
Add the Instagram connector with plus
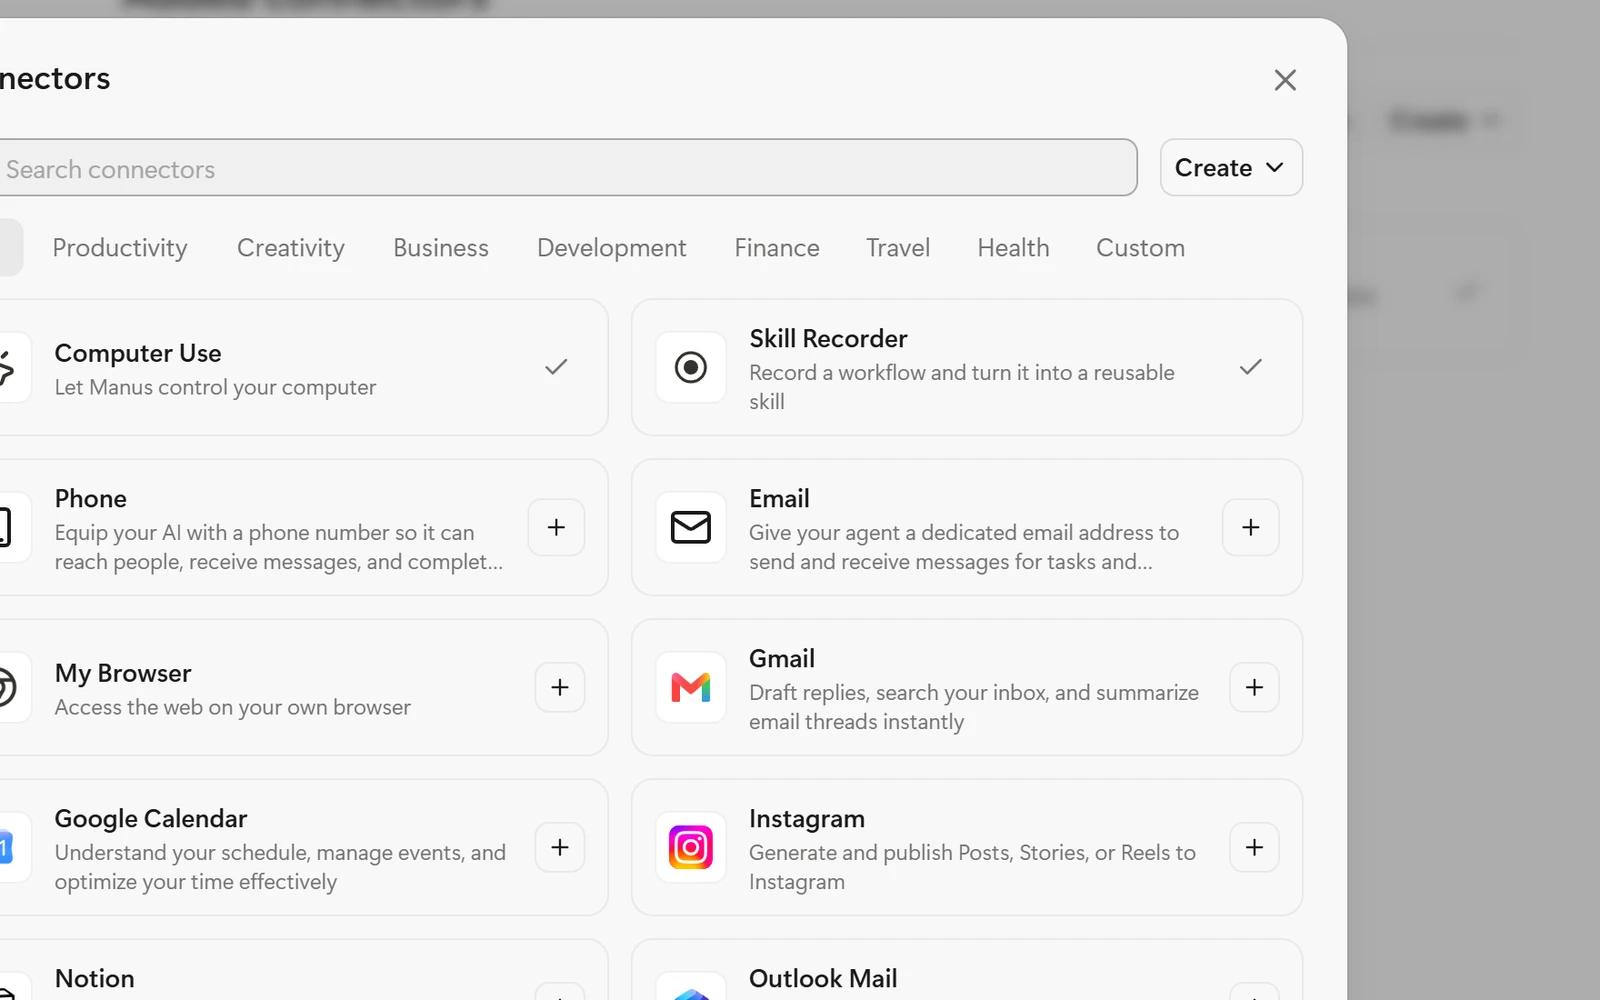(x=1255, y=847)
